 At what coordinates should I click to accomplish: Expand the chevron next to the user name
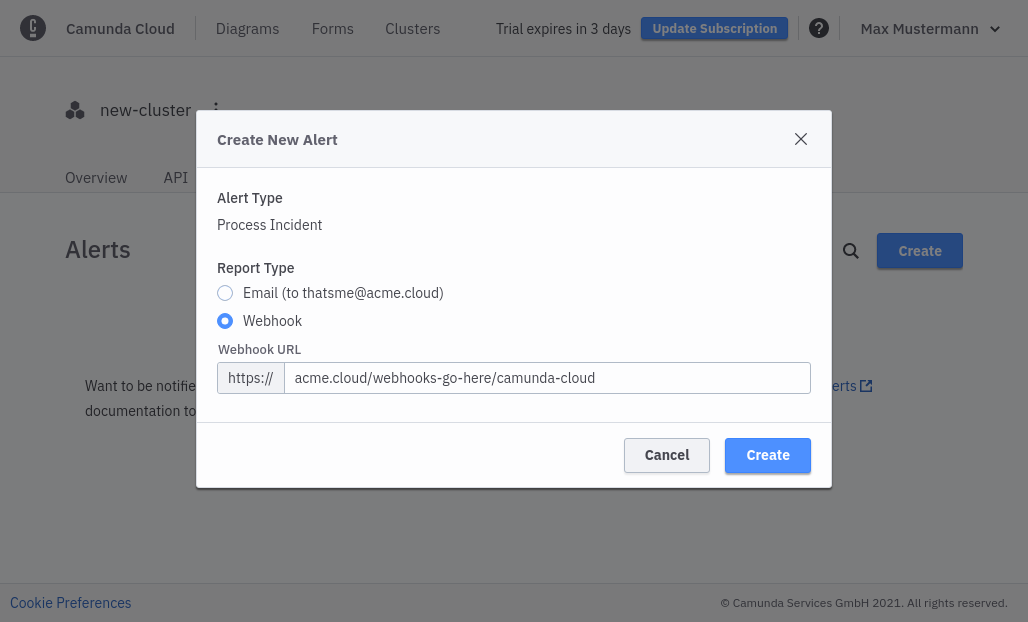click(x=993, y=29)
